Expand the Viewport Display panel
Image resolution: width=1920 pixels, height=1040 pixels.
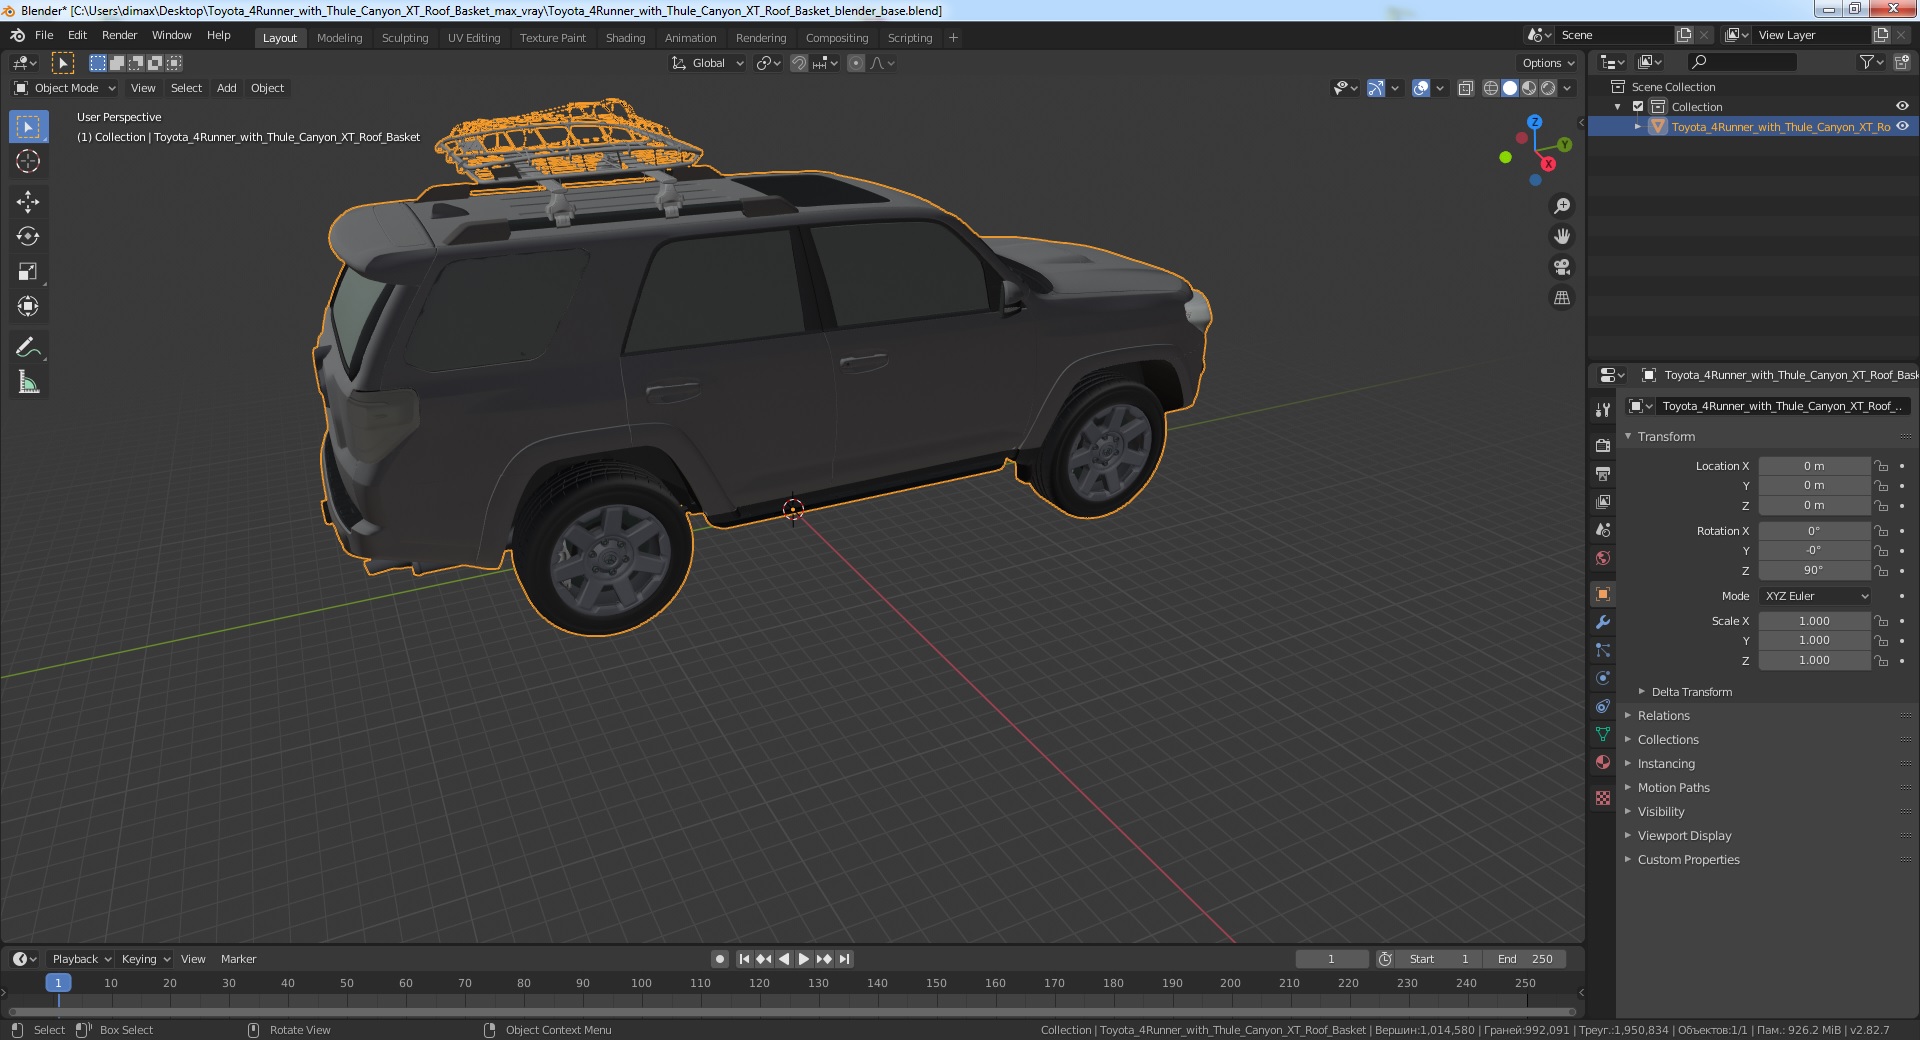1684,836
